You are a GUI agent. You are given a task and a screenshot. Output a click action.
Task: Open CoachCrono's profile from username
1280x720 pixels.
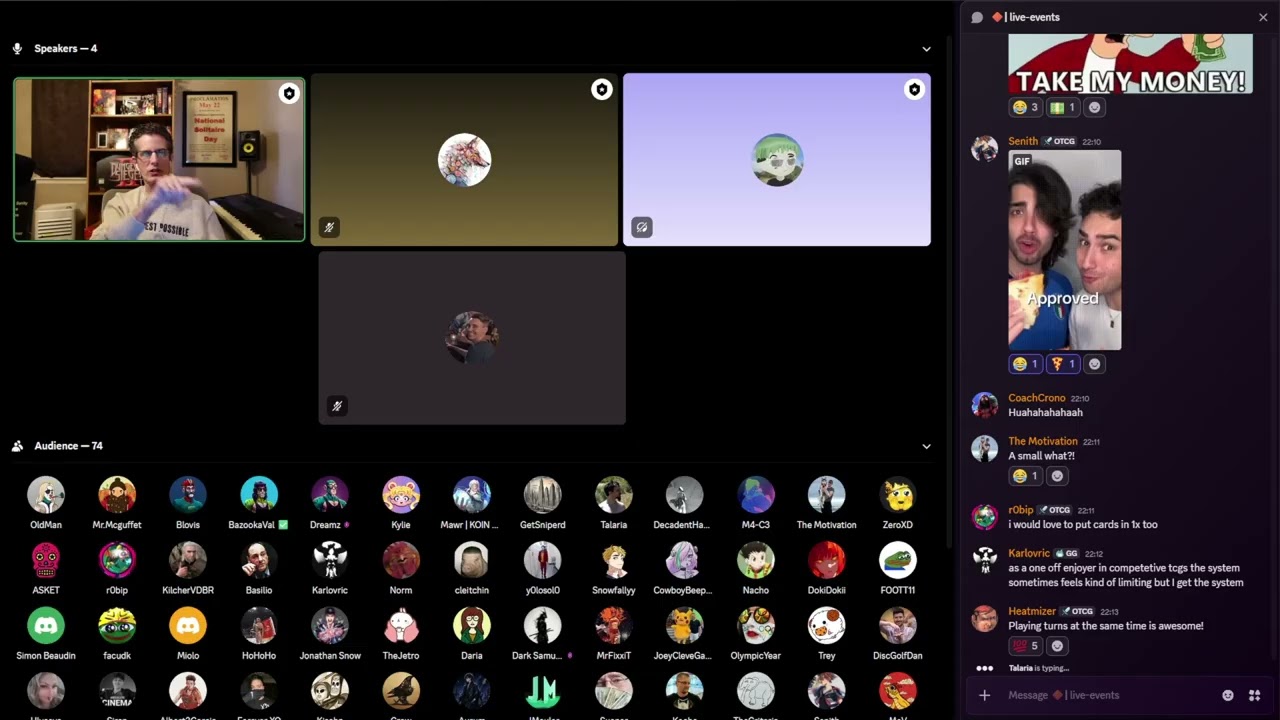(x=1037, y=398)
